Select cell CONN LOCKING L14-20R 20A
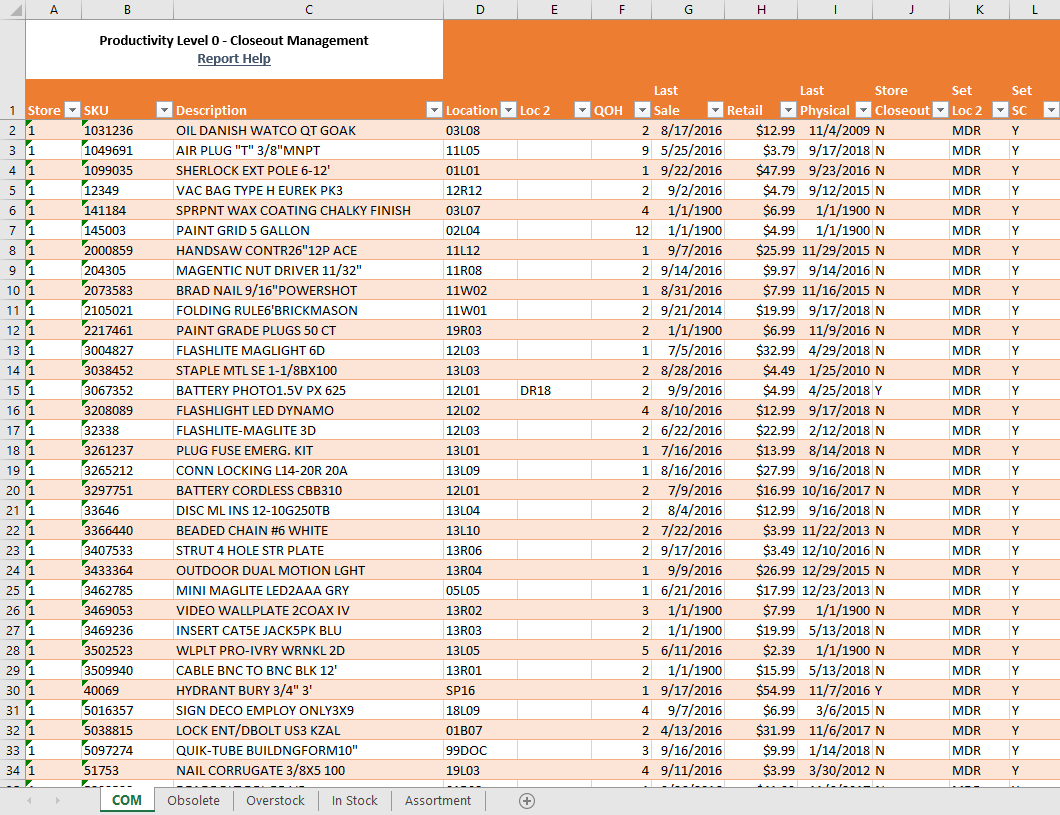The width and height of the screenshot is (1060, 815). (308, 470)
